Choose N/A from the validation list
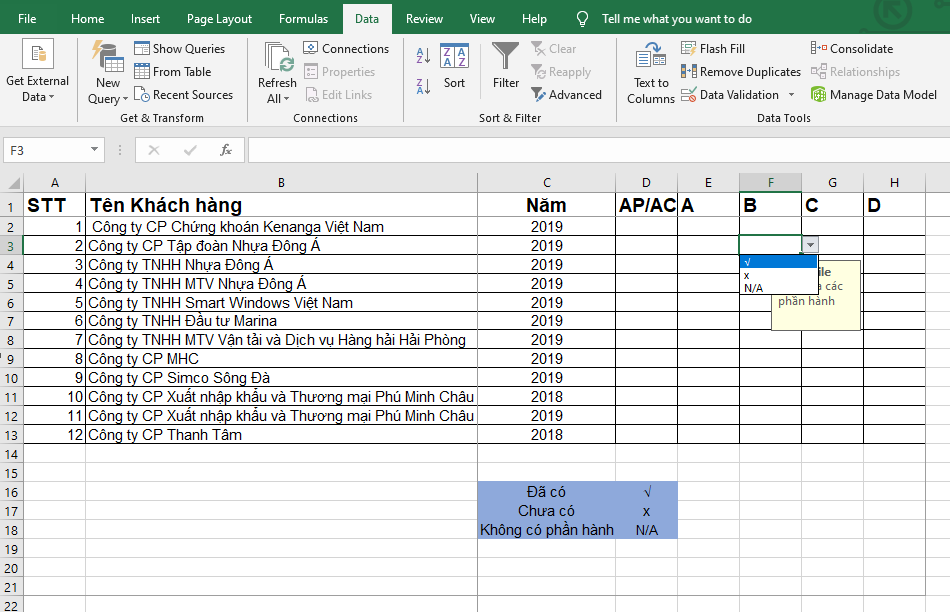 [756, 288]
